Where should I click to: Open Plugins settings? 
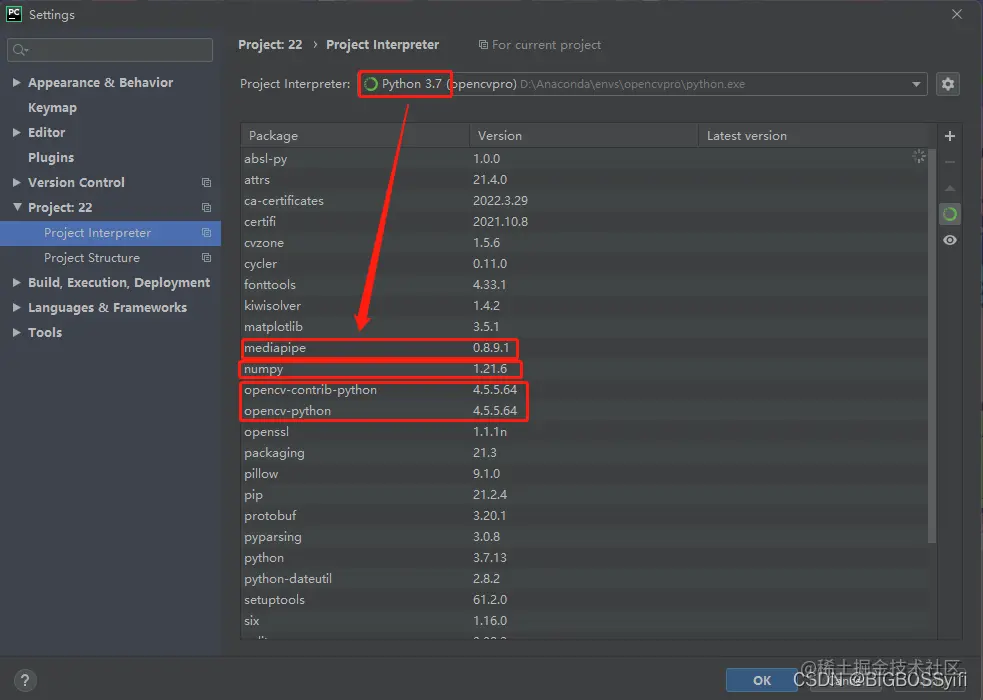tap(51, 157)
